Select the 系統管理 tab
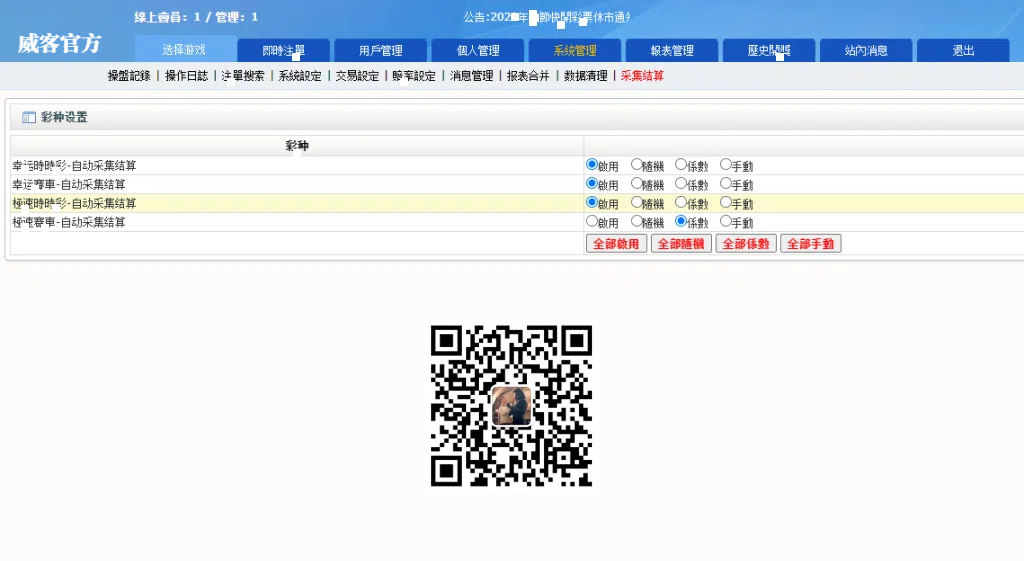 click(x=575, y=50)
